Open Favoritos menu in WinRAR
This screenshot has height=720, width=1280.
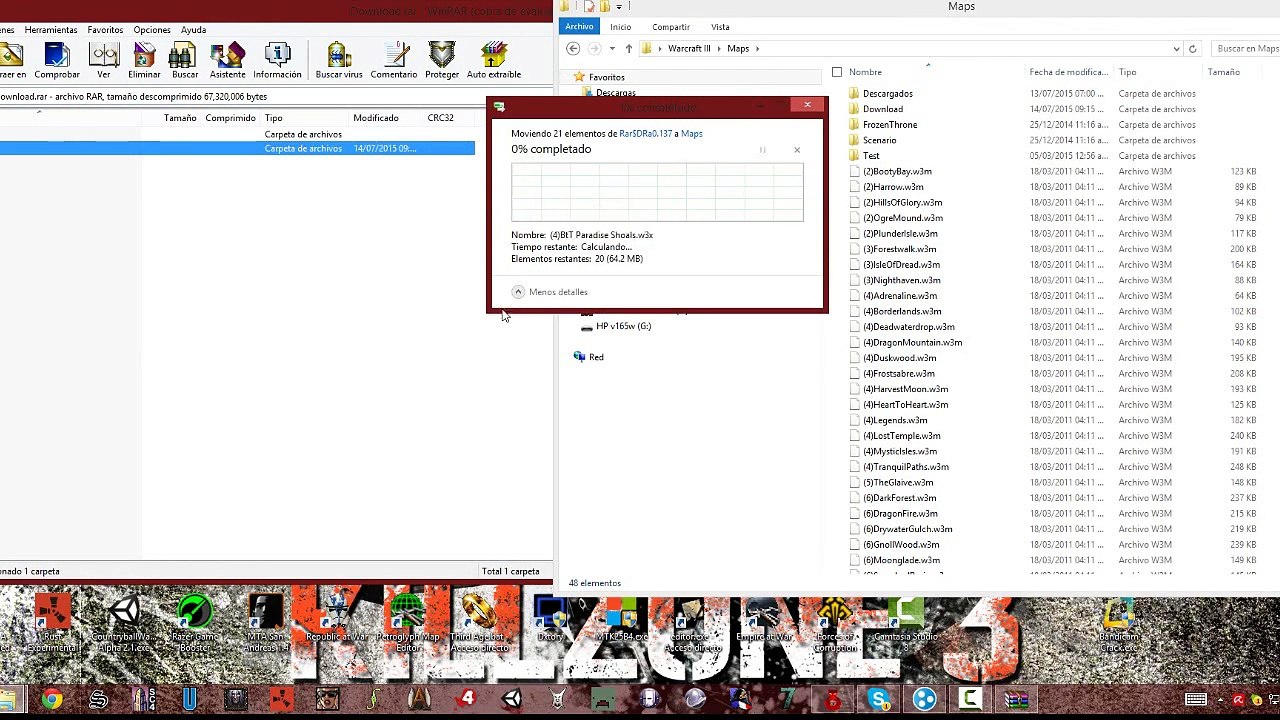click(105, 30)
